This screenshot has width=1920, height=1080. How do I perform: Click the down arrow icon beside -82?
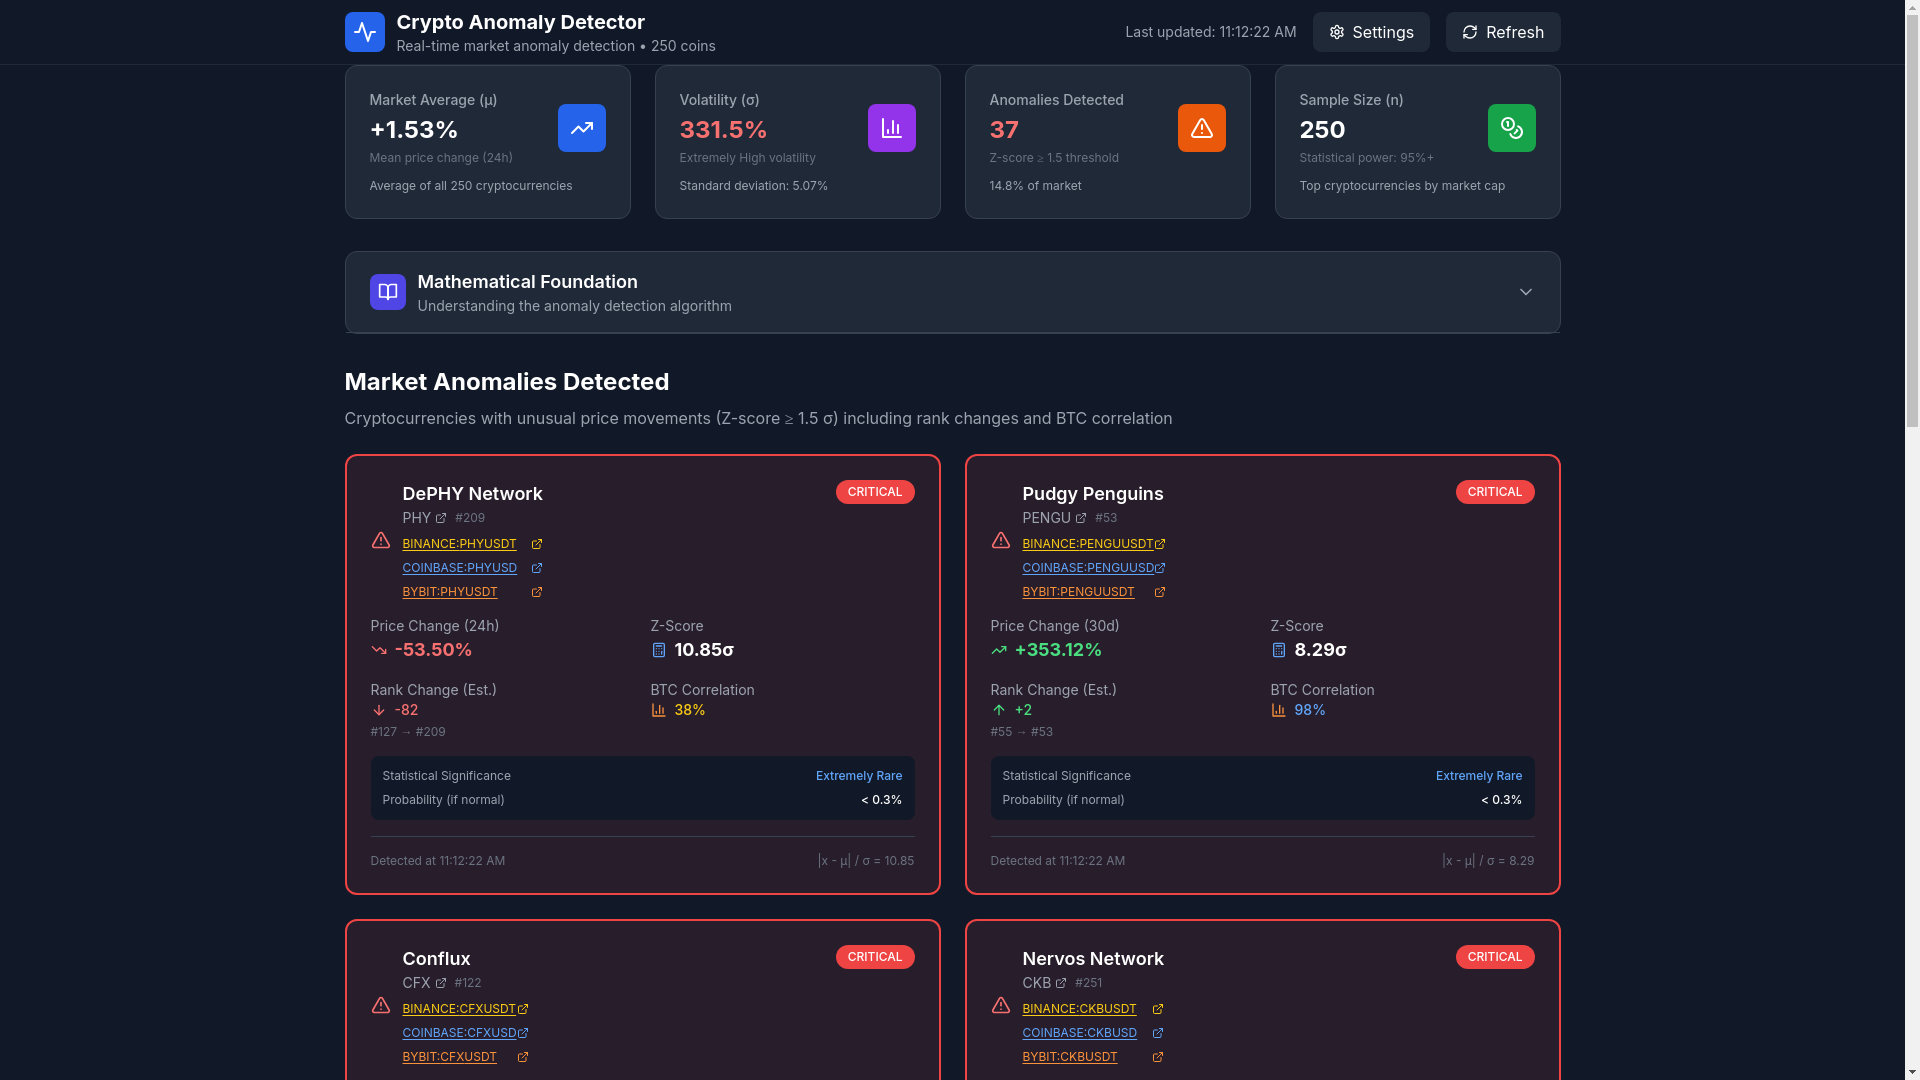point(378,710)
